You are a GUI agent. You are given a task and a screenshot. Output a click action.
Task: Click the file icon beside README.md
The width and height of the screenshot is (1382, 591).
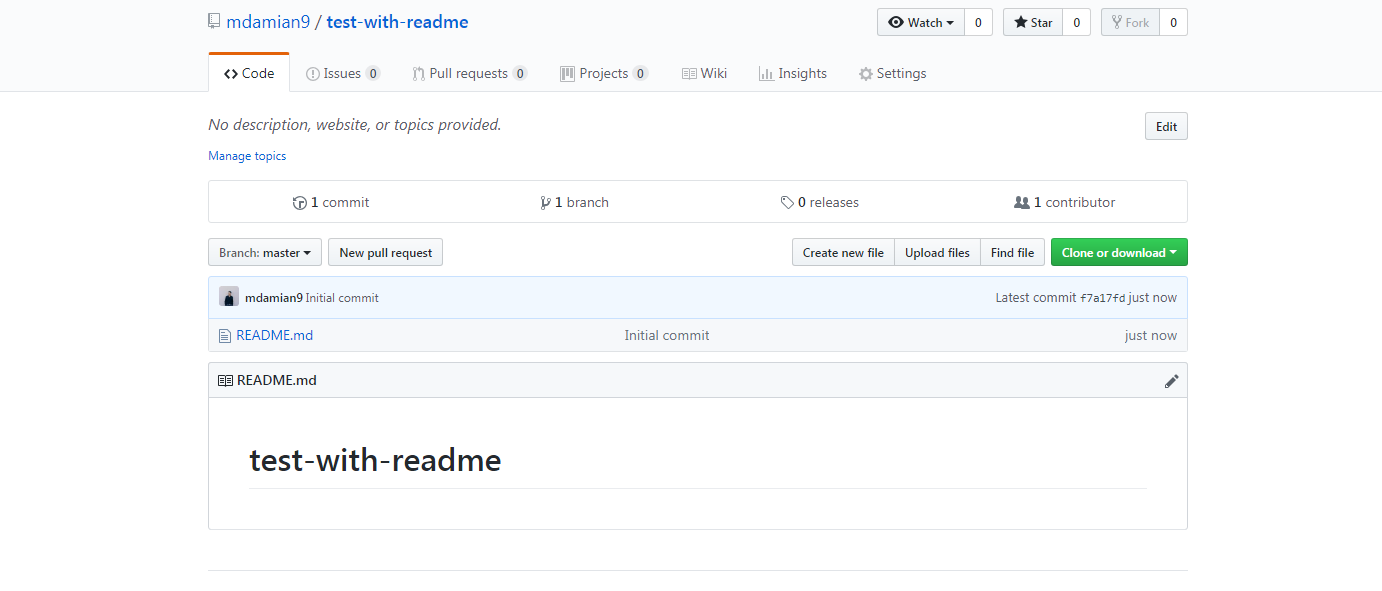[224, 335]
